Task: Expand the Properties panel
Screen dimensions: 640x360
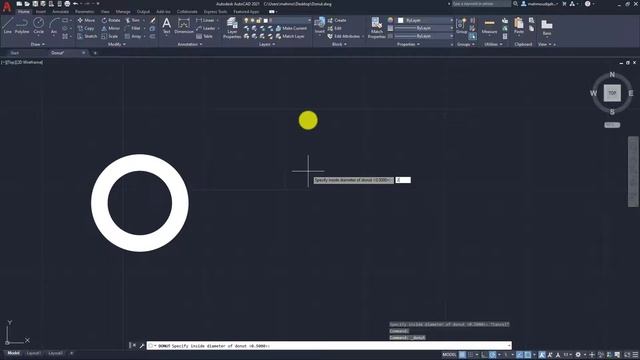Action: (408, 44)
